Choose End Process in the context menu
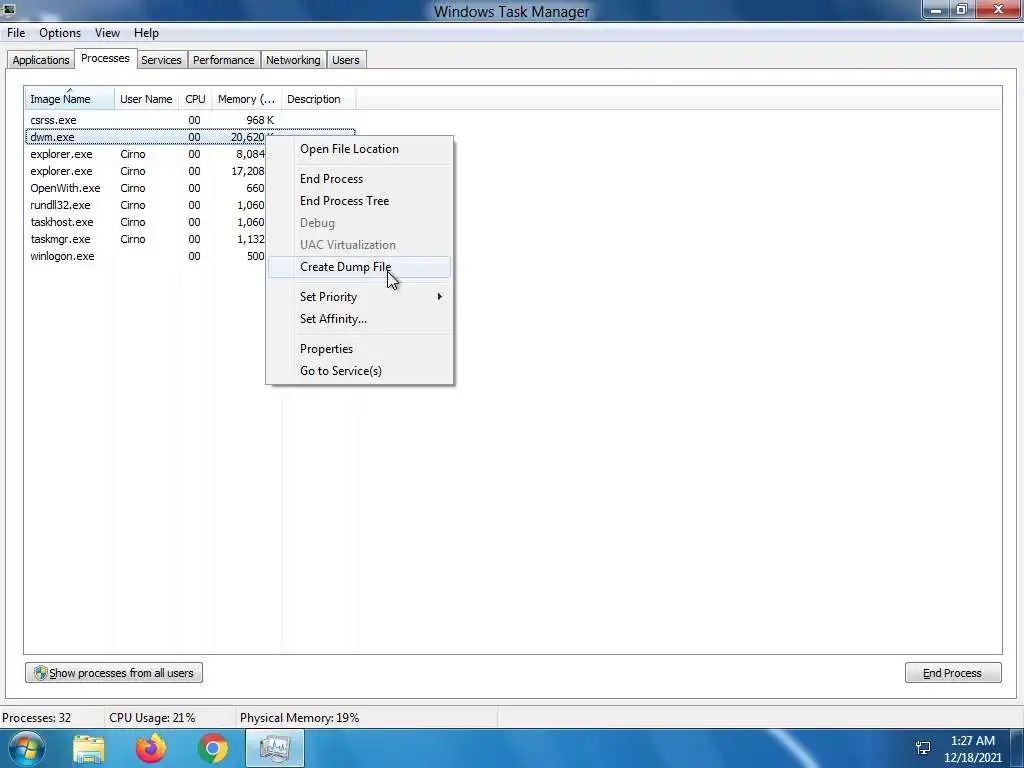Screen dimensions: 1024x768 359,179
